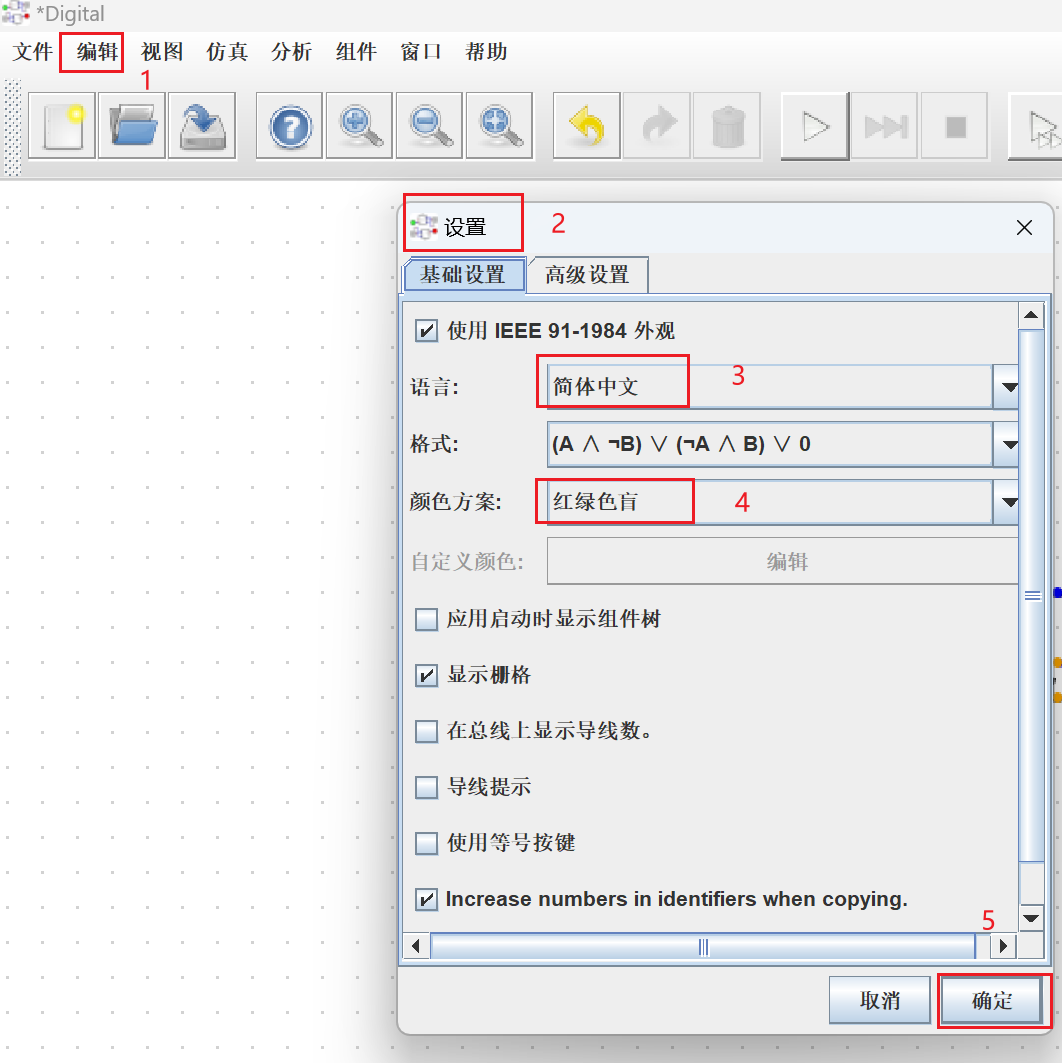Open the 组件 menu
The width and height of the screenshot is (1062, 1063).
tap(356, 52)
